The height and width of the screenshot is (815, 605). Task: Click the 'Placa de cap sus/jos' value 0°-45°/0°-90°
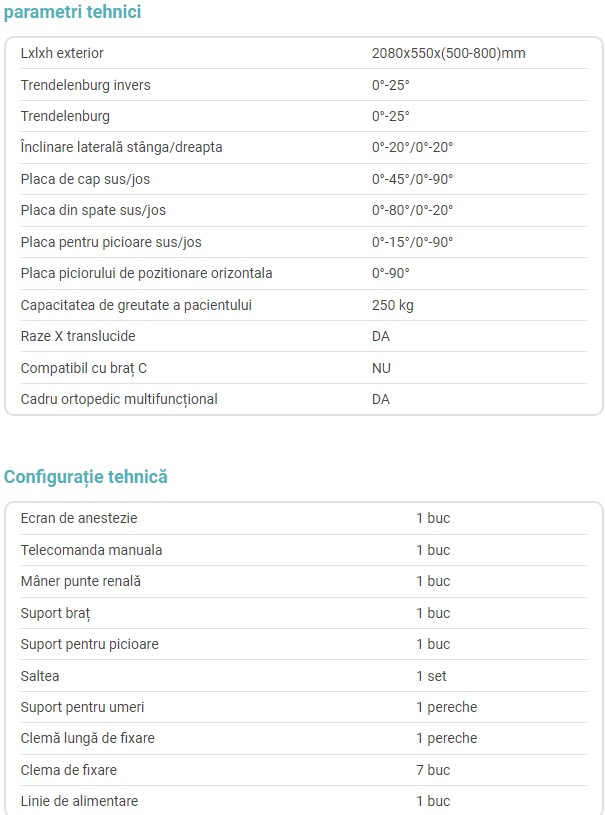(x=412, y=179)
